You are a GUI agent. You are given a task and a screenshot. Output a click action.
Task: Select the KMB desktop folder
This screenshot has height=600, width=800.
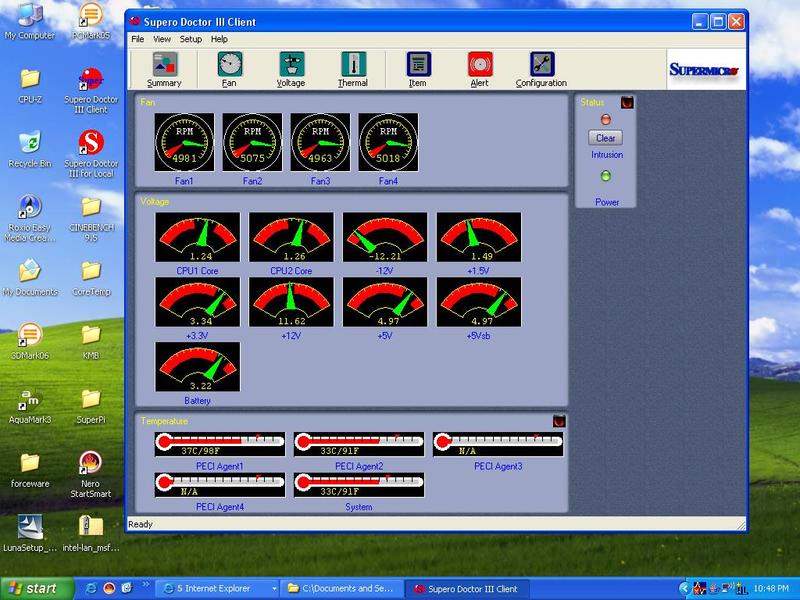point(91,342)
